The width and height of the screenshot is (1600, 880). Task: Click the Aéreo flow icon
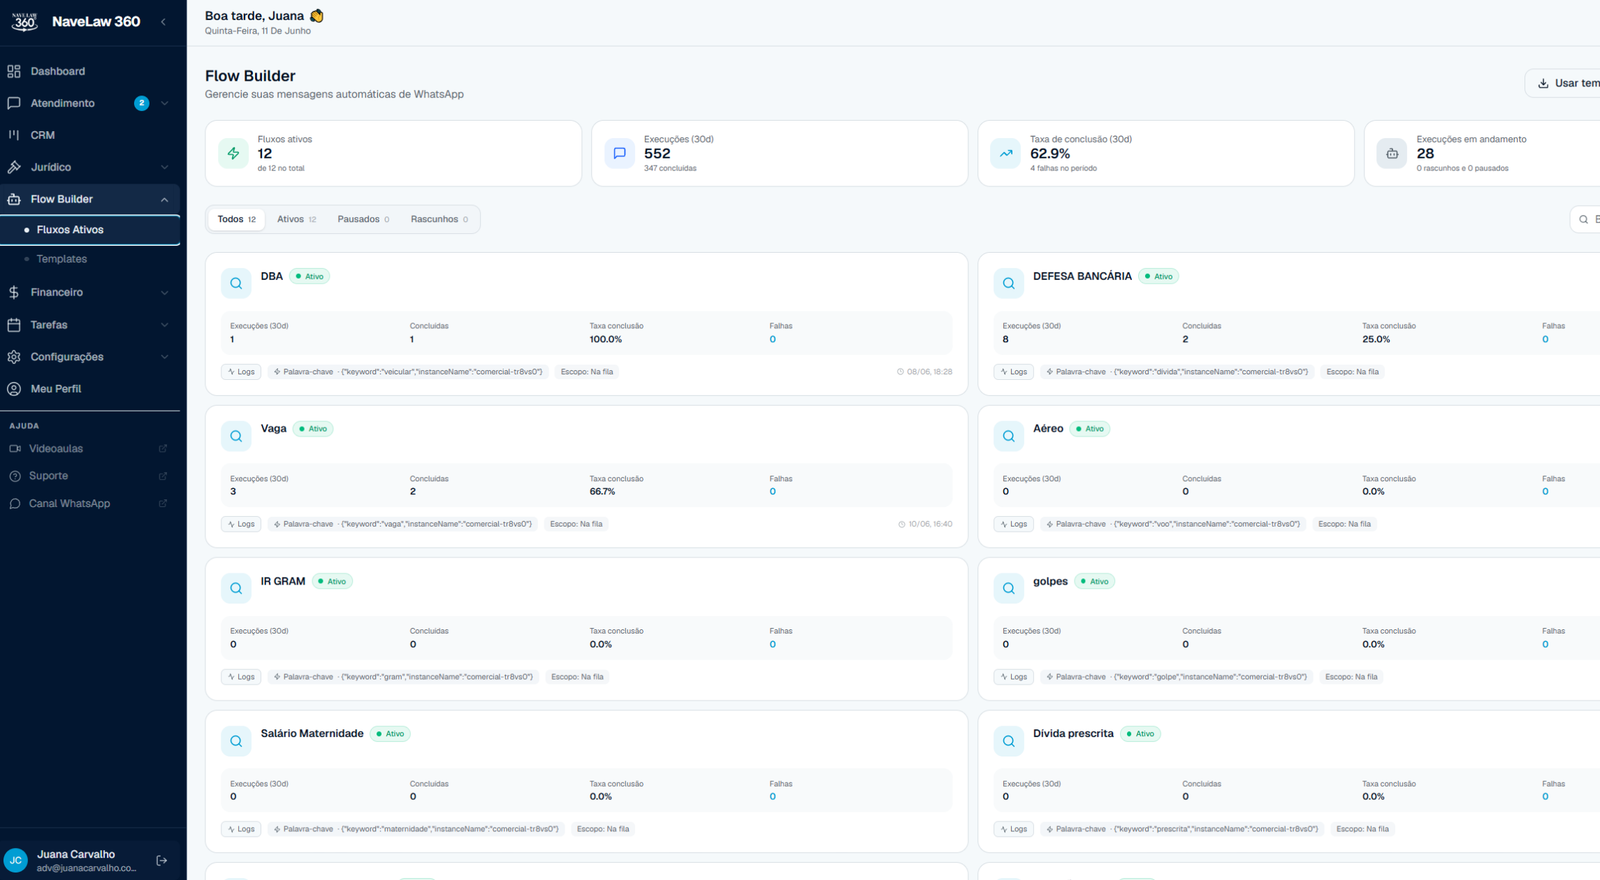[x=1009, y=436]
